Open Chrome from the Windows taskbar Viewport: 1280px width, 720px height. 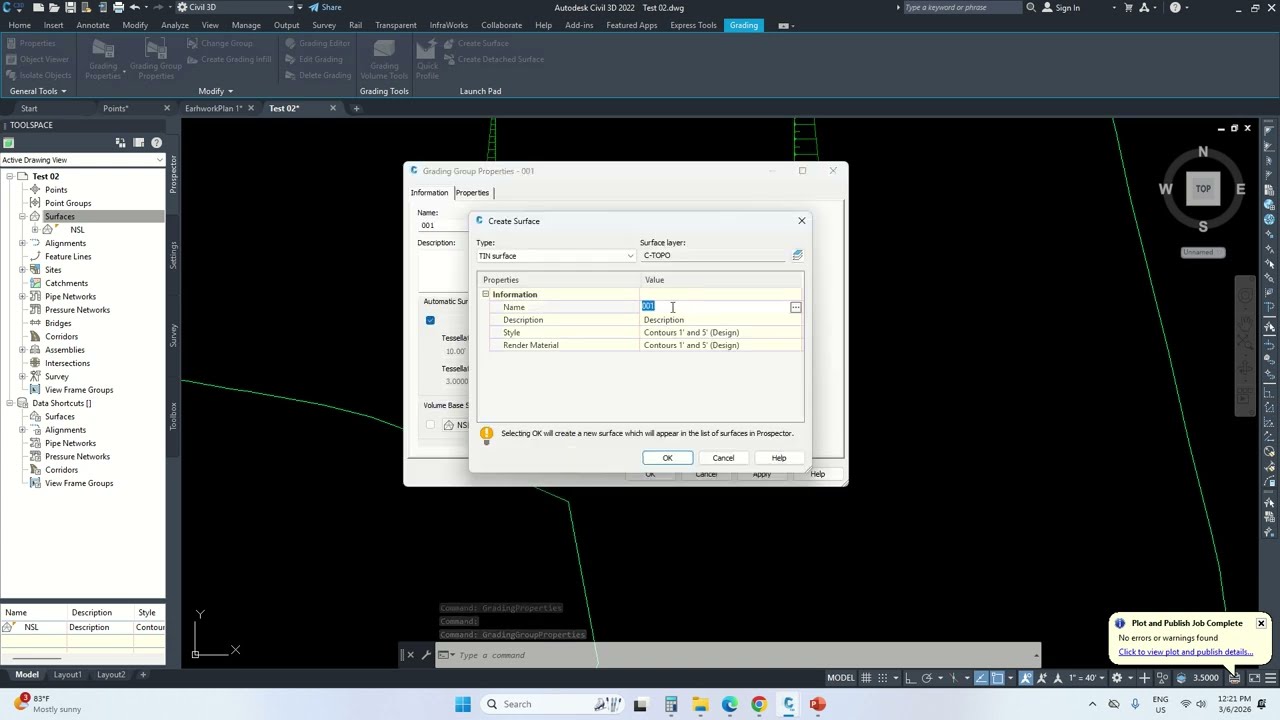(759, 704)
